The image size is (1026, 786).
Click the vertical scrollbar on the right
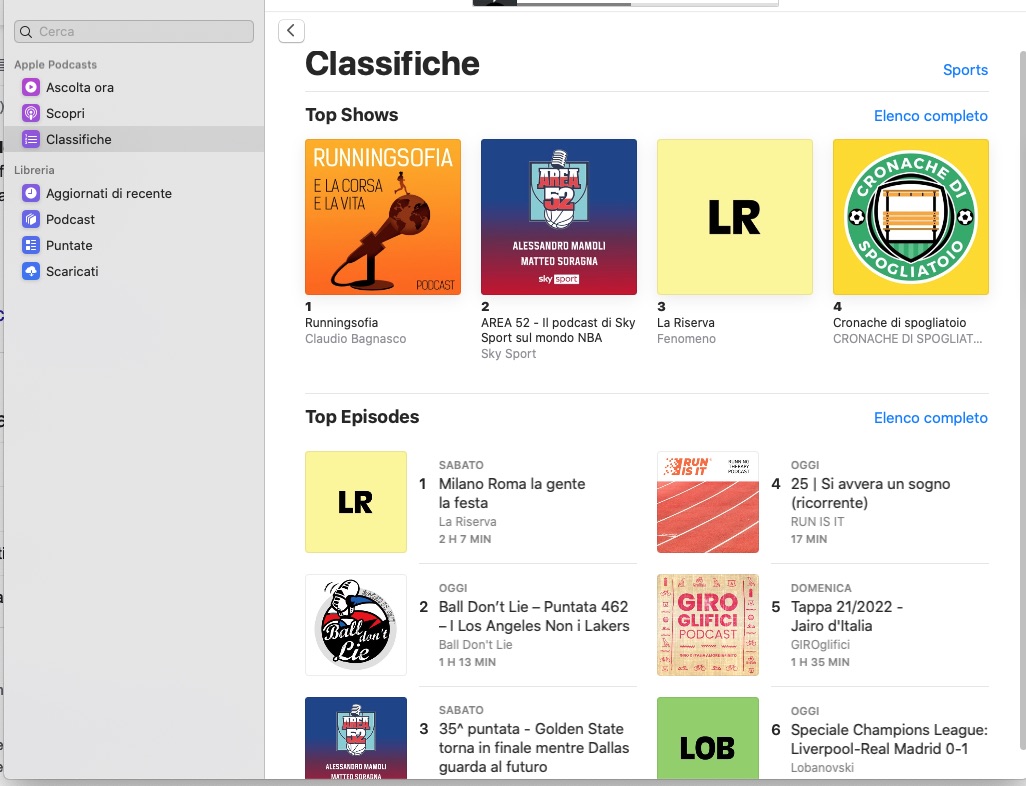point(1023,399)
